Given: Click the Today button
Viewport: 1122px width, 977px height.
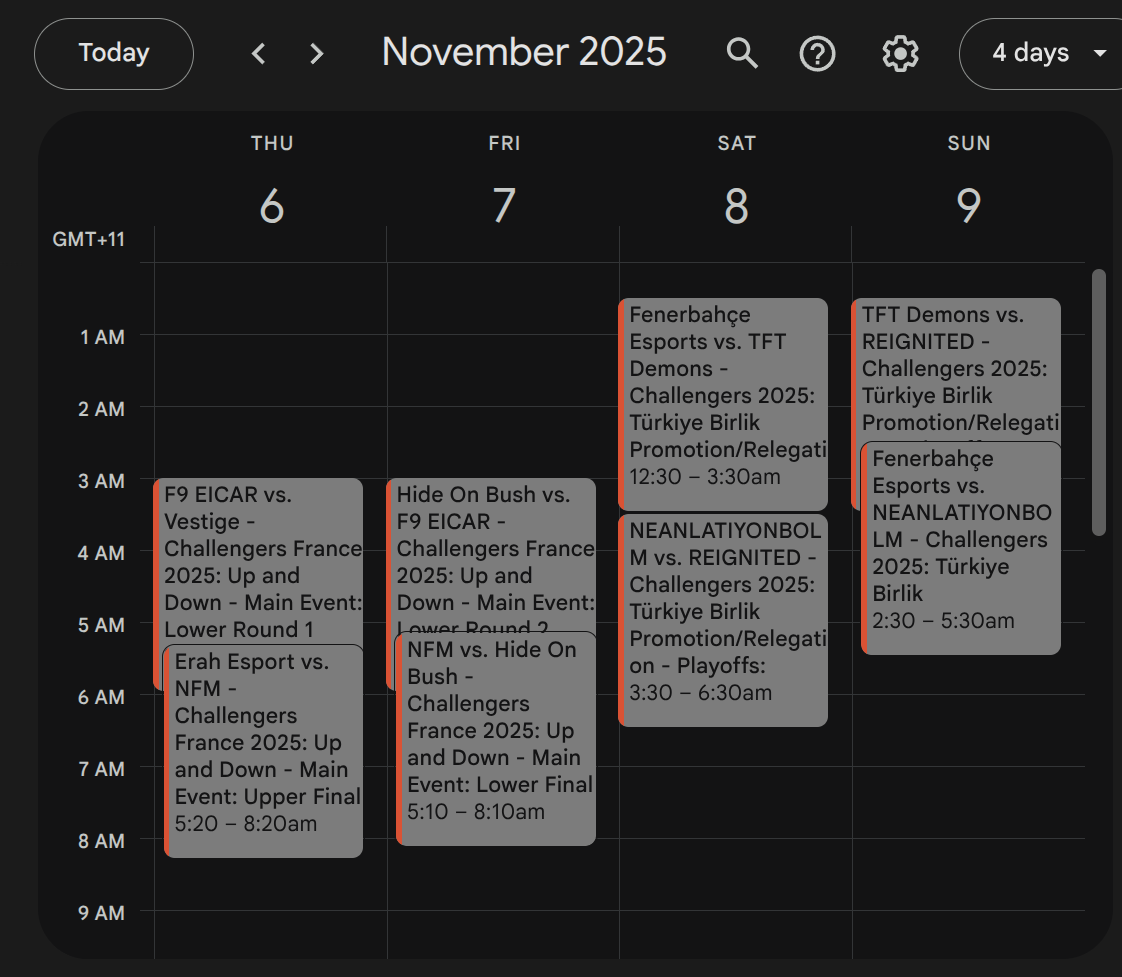Looking at the screenshot, I should [x=114, y=53].
